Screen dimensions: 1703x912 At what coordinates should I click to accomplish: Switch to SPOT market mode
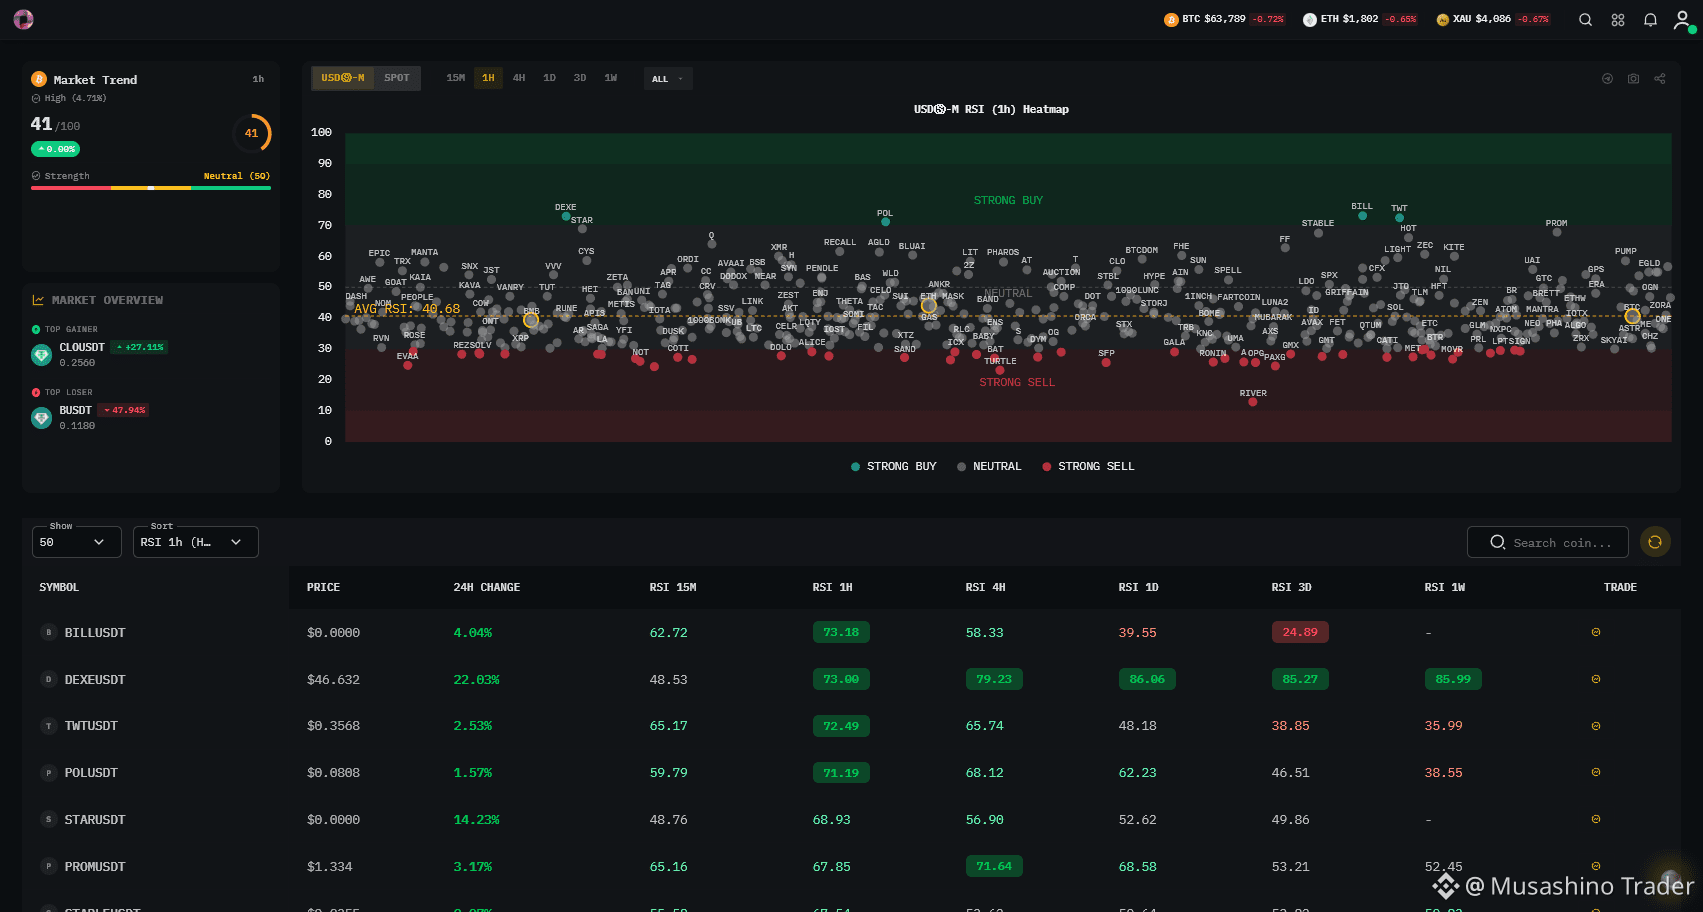tap(397, 78)
